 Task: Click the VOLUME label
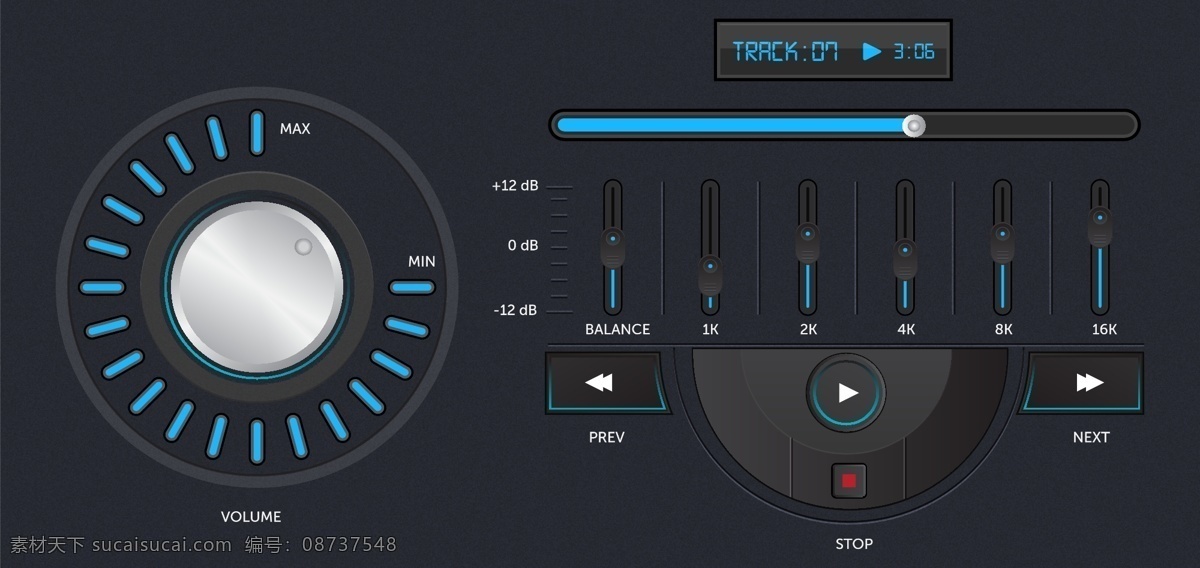[251, 517]
